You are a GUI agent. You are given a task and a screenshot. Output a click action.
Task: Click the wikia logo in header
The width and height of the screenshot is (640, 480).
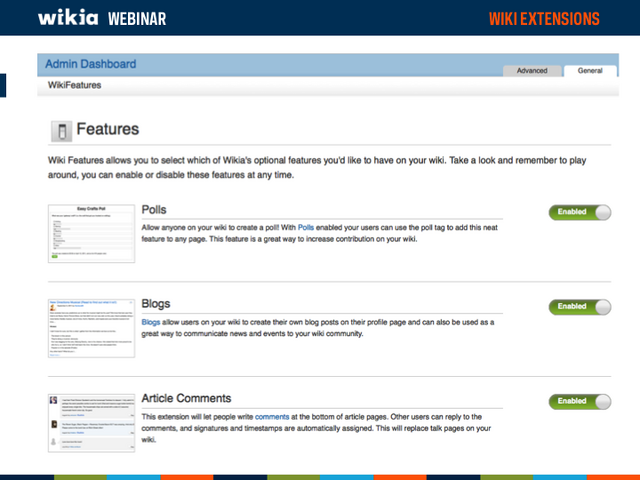coord(68,17)
